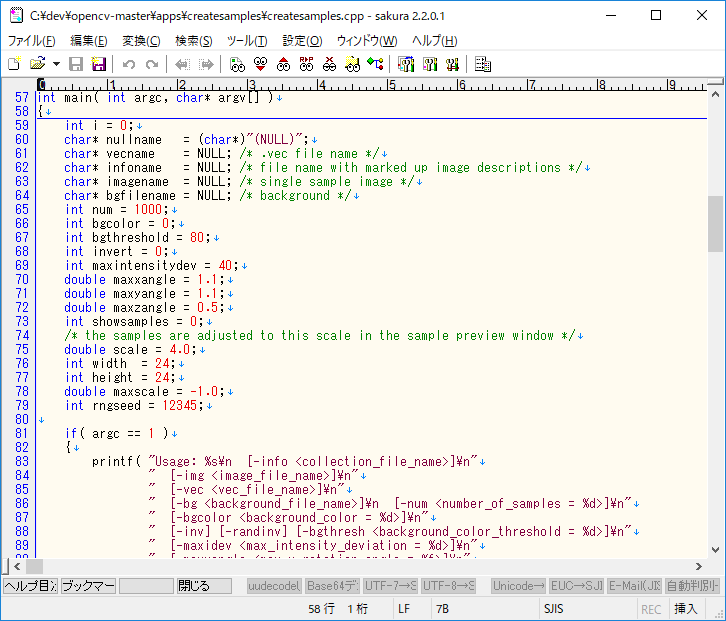Click the REC macro recording indicator
Image resolution: width=726 pixels, height=621 pixels.
[651, 608]
